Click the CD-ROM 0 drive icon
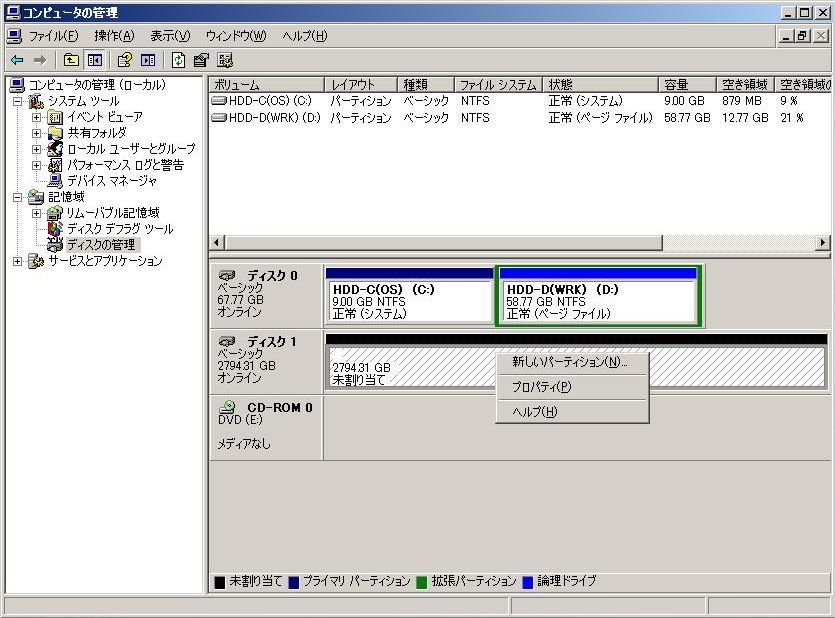The image size is (835, 618). click(227, 407)
